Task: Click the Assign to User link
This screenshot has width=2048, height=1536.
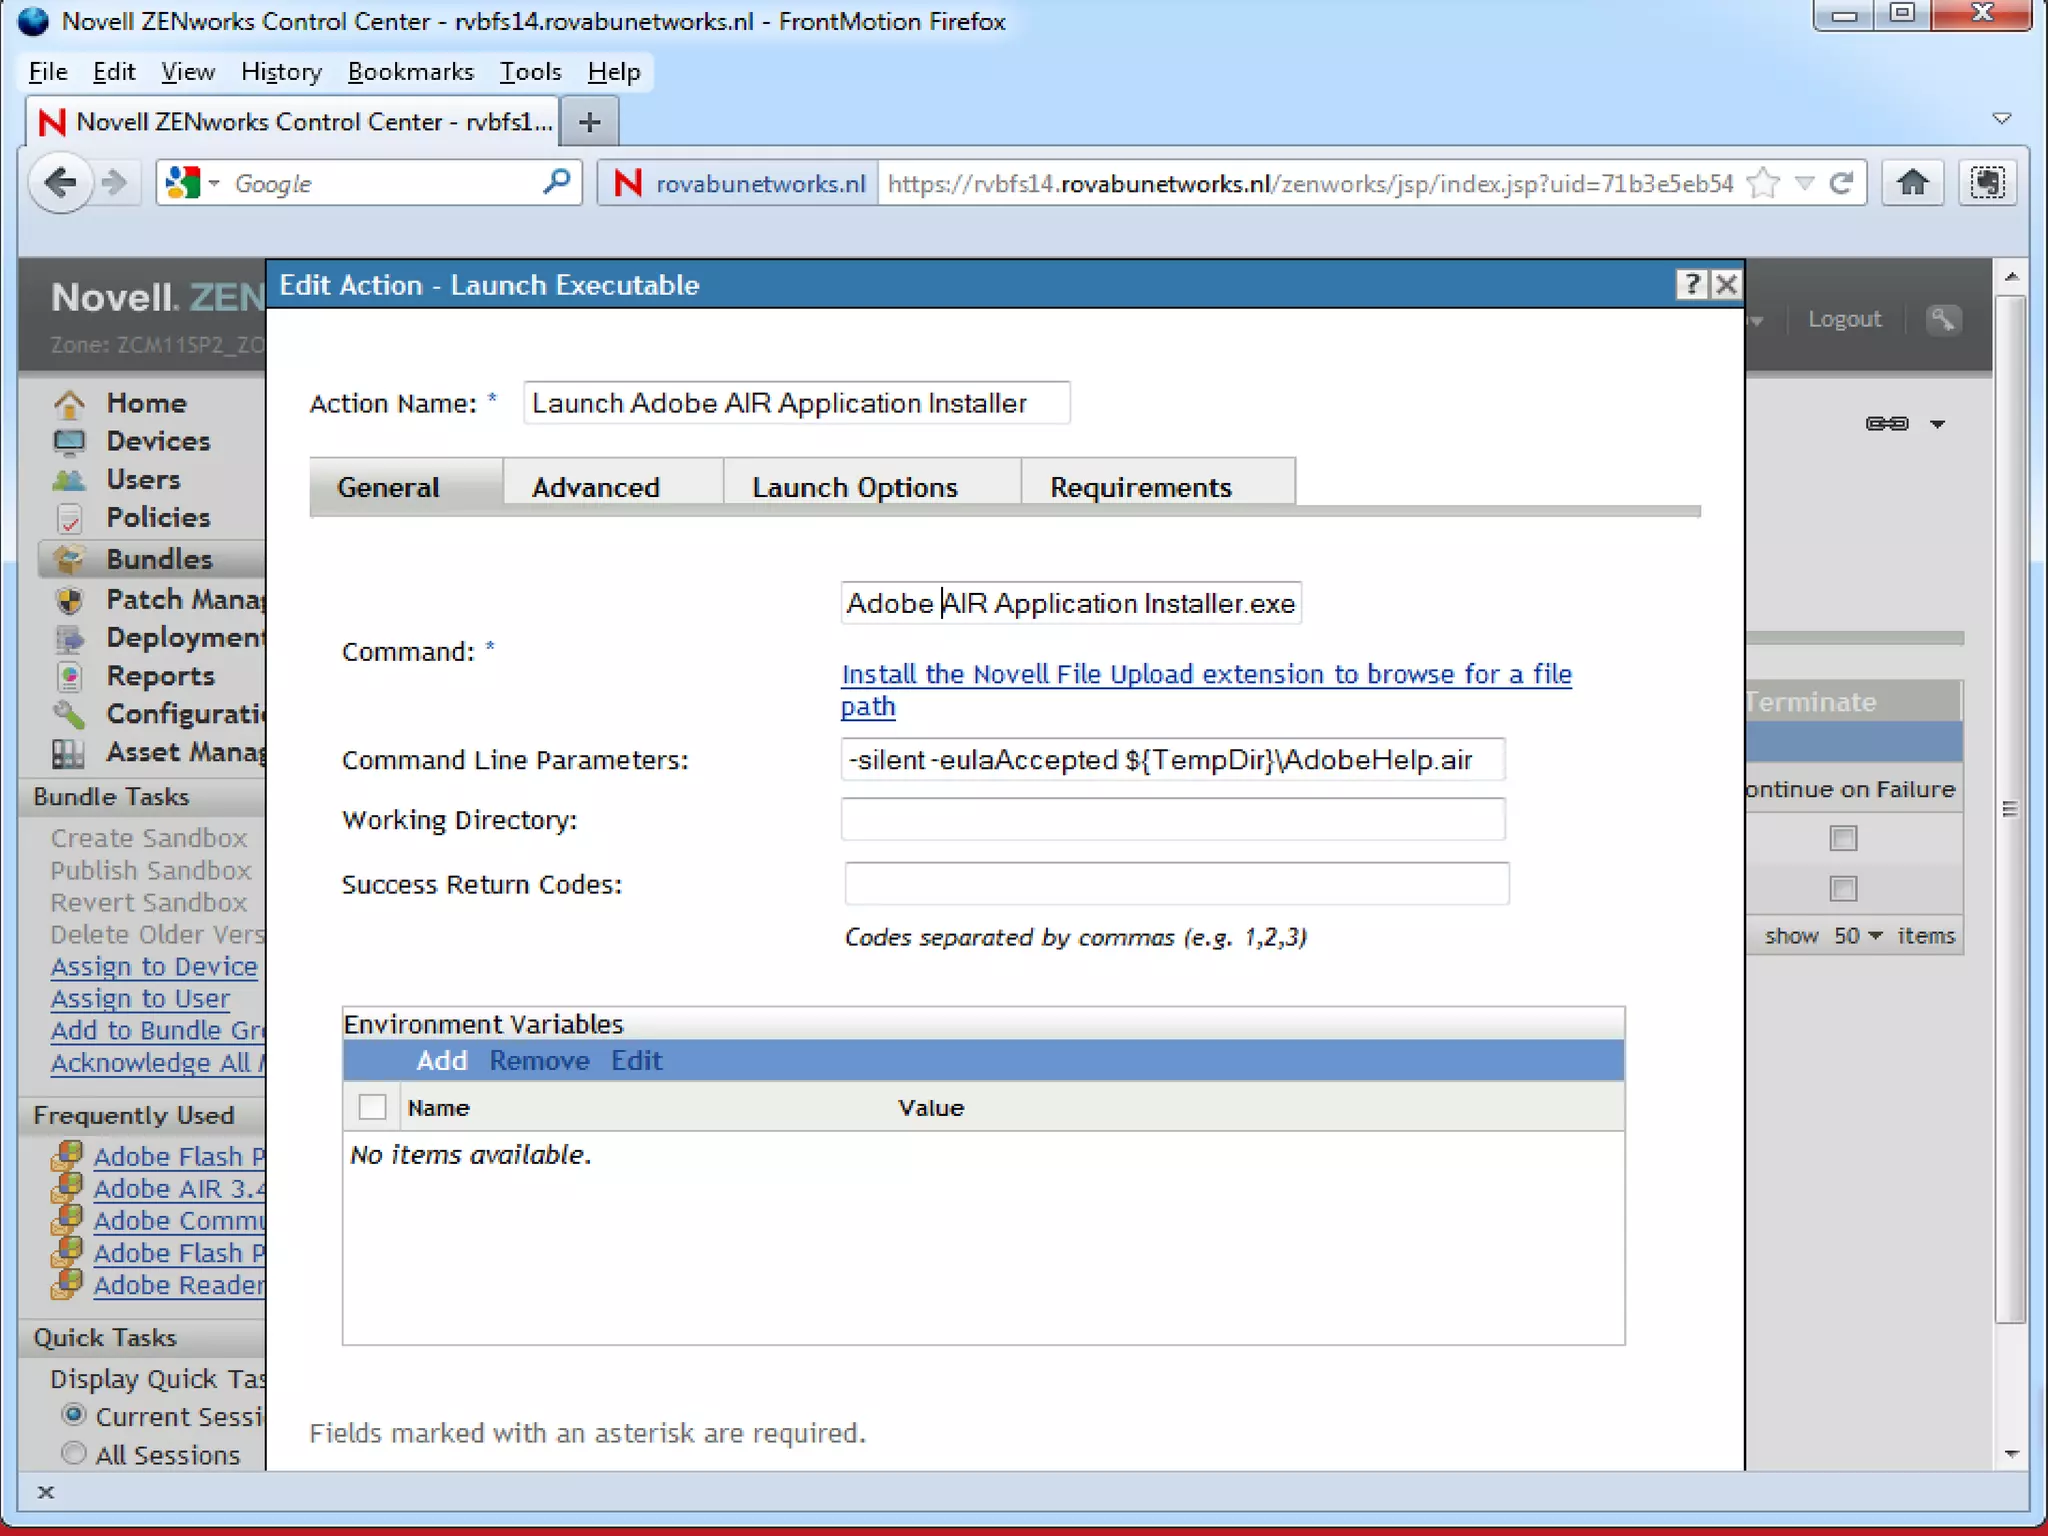Action: 140,999
